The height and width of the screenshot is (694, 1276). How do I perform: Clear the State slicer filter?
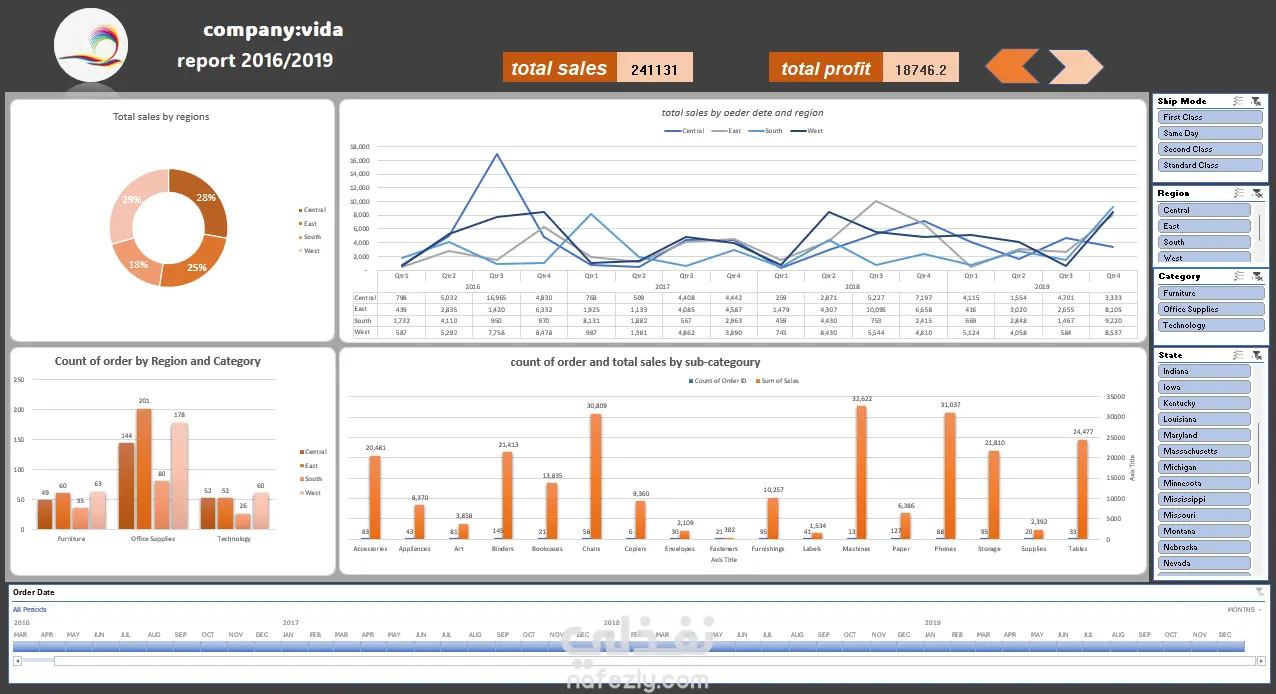(1257, 355)
